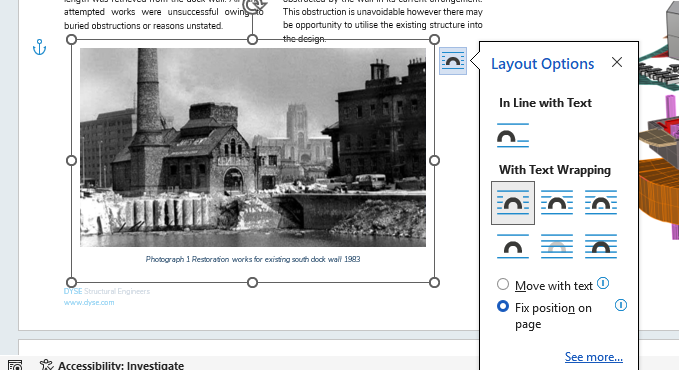The height and width of the screenshot is (370, 679).
Task: Click the bottom-left corner sizing handle
Action: 71,283
